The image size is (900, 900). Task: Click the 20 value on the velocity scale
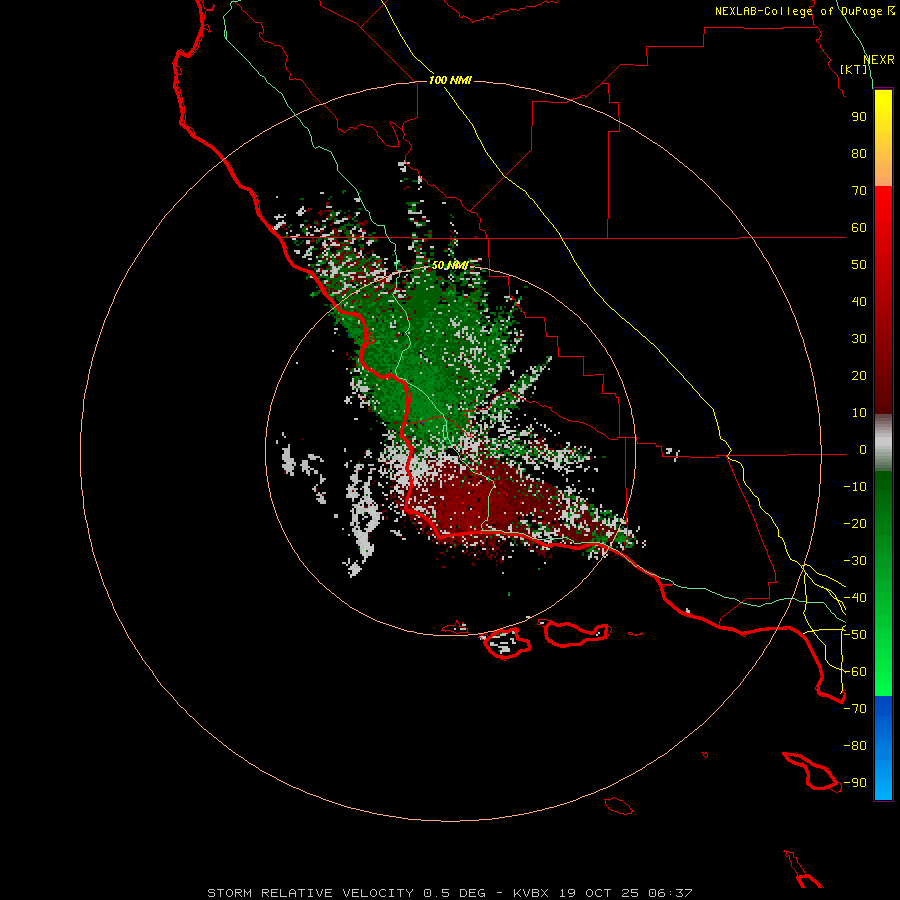click(859, 376)
